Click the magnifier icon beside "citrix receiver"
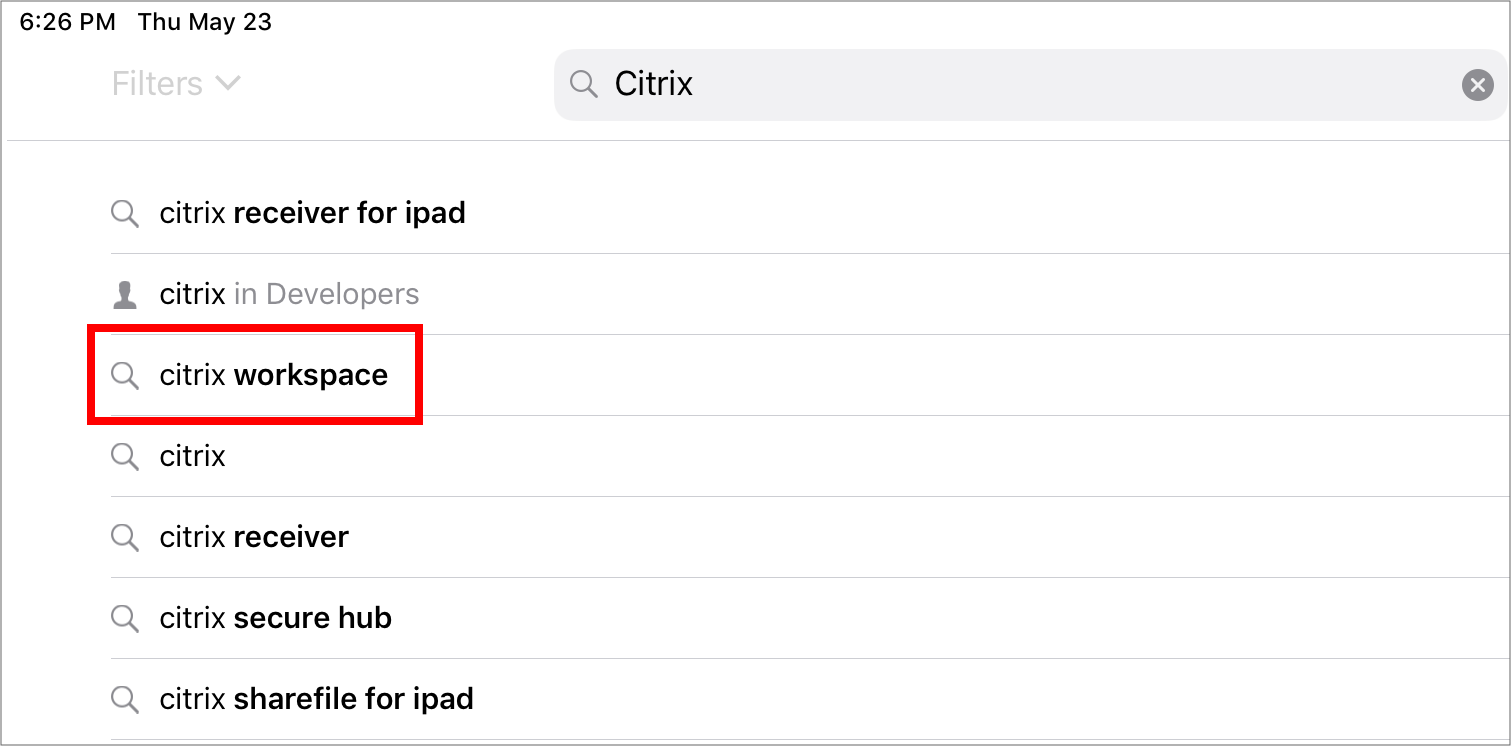1511x746 pixels. coord(125,537)
